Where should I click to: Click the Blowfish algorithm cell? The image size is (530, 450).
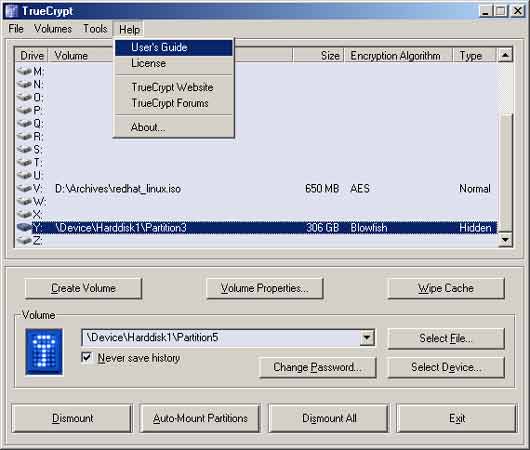(369, 228)
